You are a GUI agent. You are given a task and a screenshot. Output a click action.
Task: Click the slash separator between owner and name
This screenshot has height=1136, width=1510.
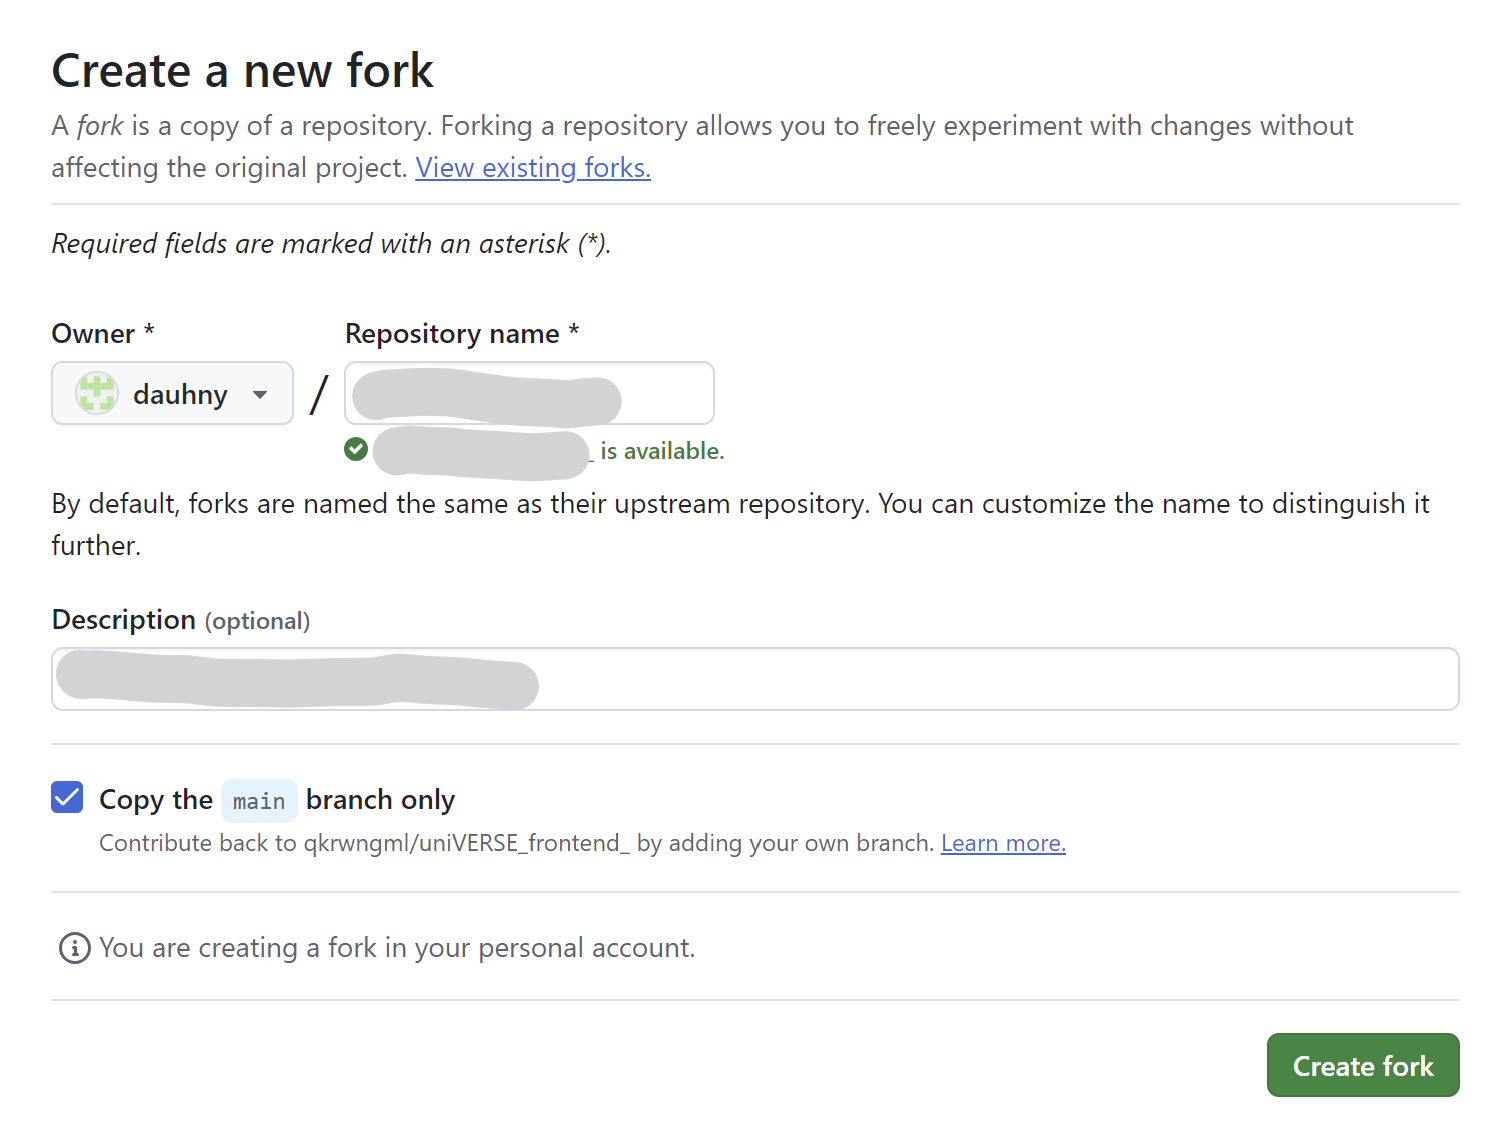click(319, 394)
